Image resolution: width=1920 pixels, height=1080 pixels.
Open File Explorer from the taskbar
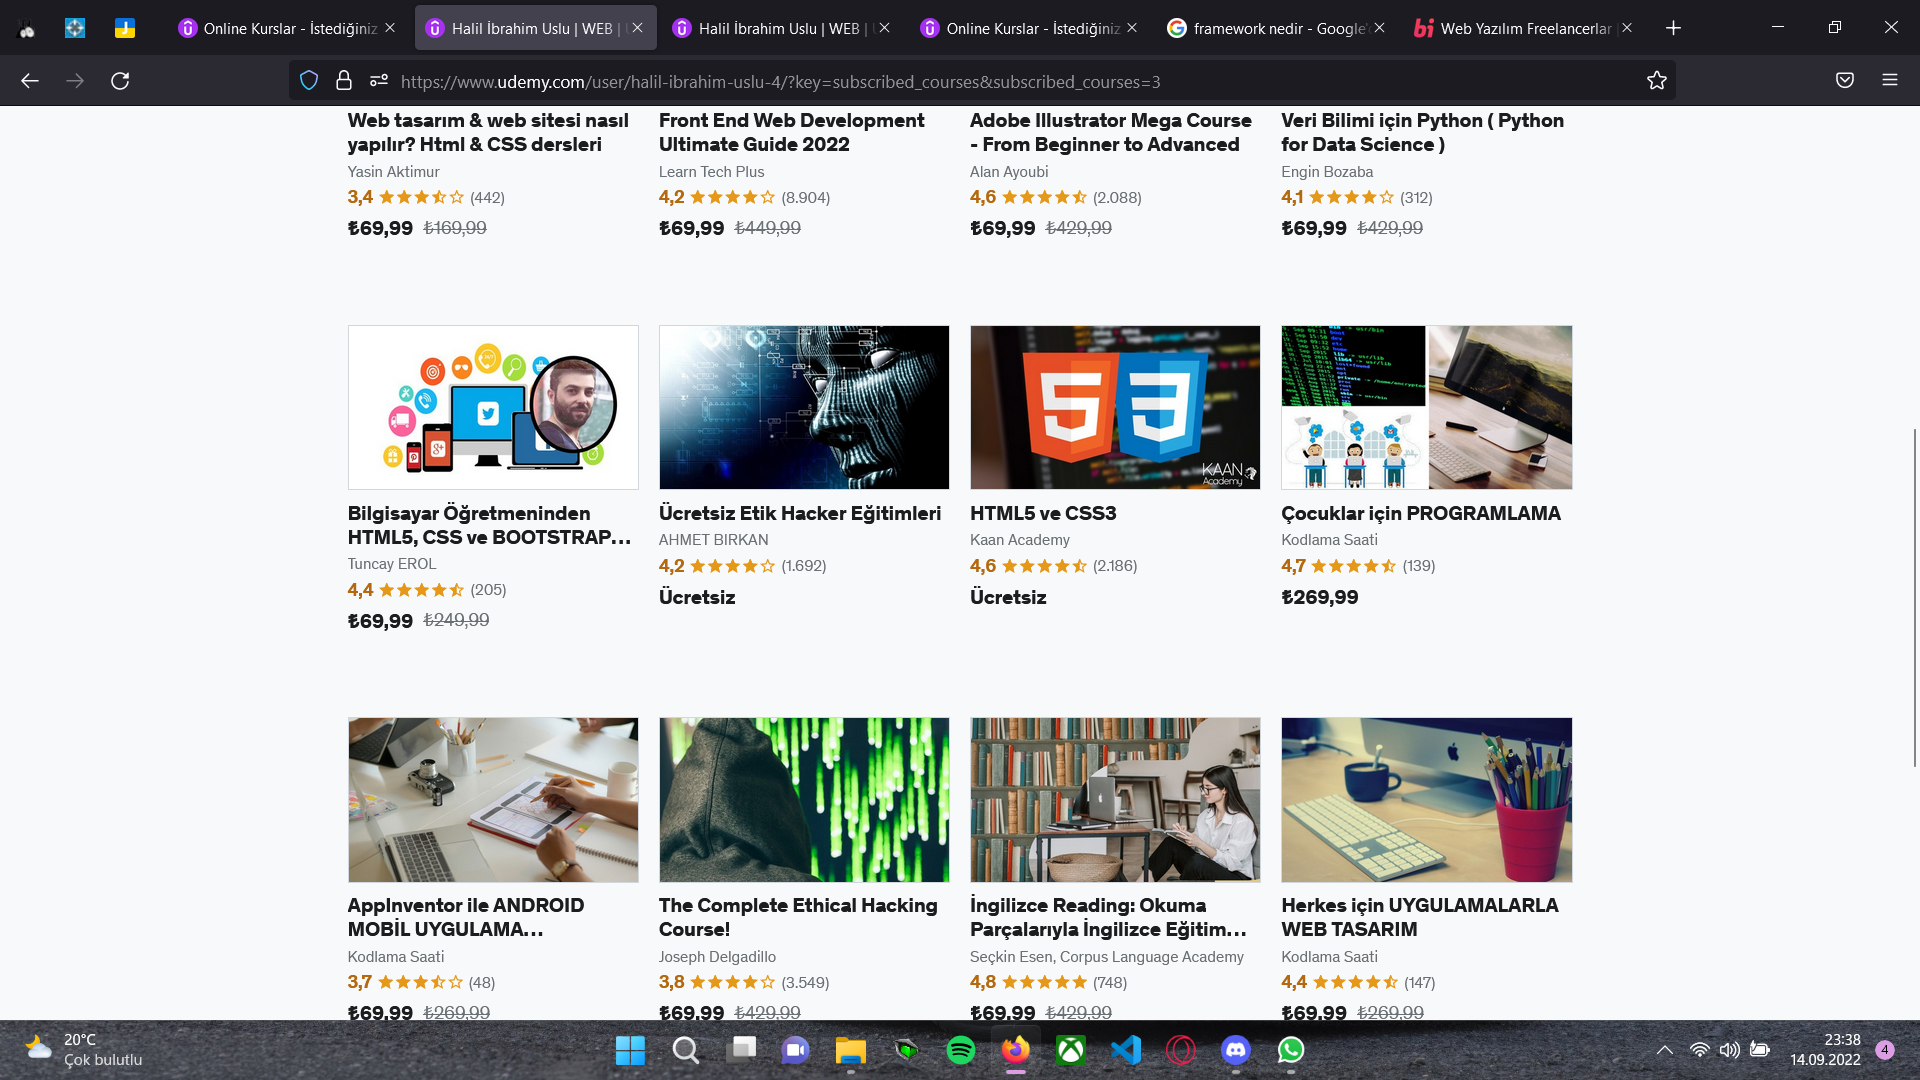tap(851, 1050)
